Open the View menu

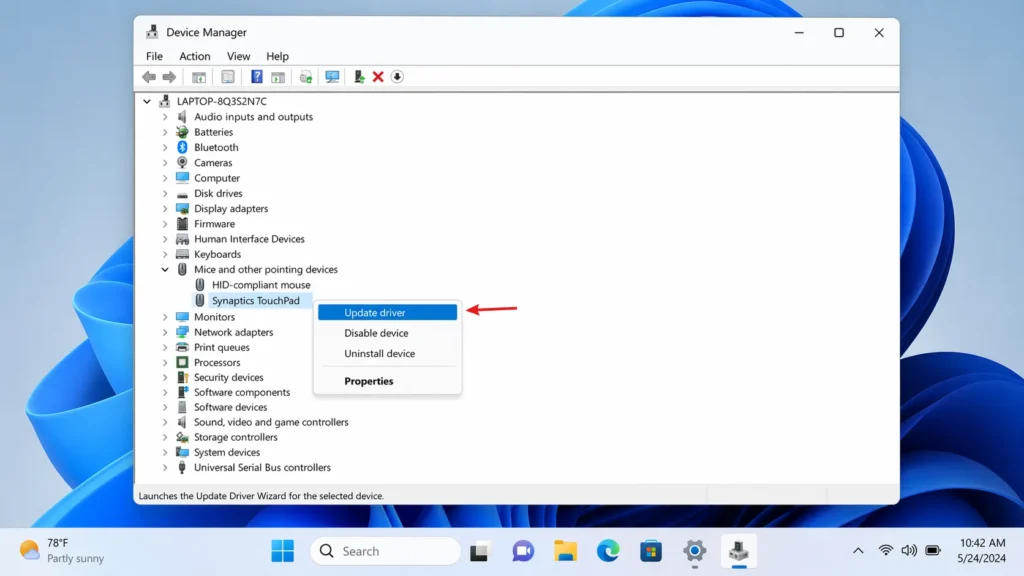point(238,56)
